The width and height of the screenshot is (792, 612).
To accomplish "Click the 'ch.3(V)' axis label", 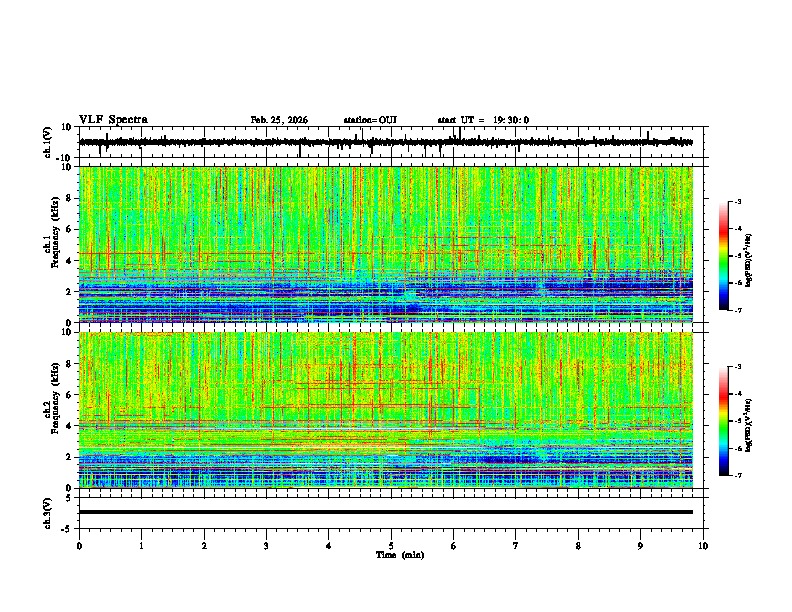I will point(48,513).
